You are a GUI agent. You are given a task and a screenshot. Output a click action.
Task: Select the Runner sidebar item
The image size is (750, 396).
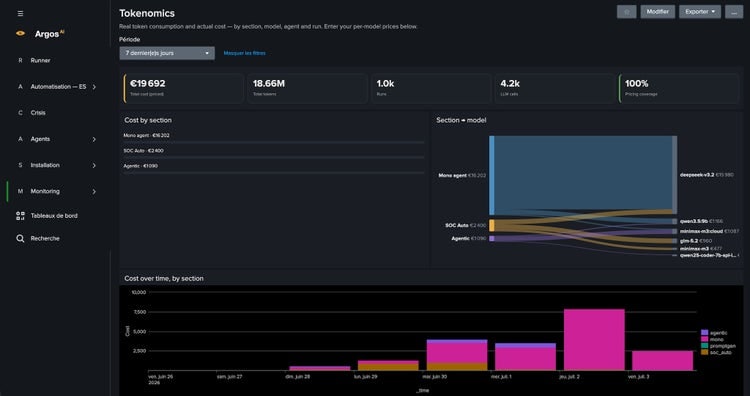click(40, 60)
